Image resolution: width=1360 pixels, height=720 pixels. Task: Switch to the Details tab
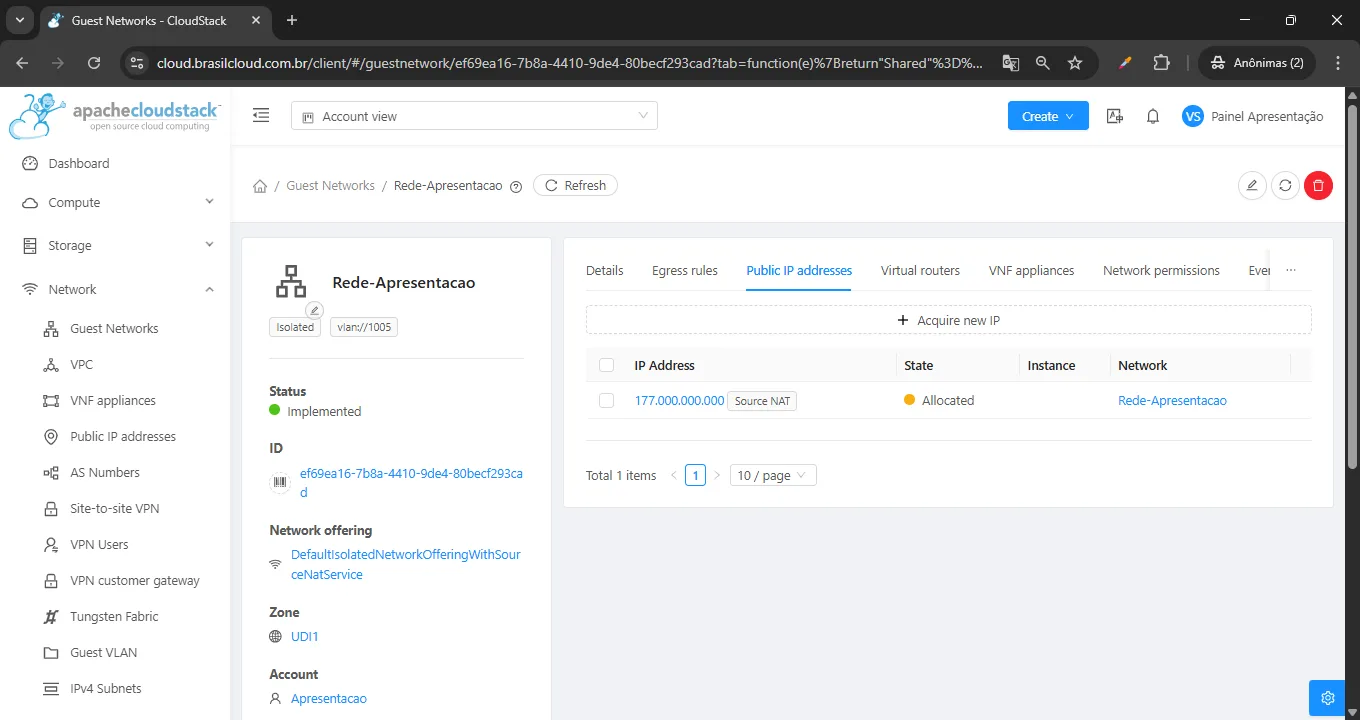(604, 270)
